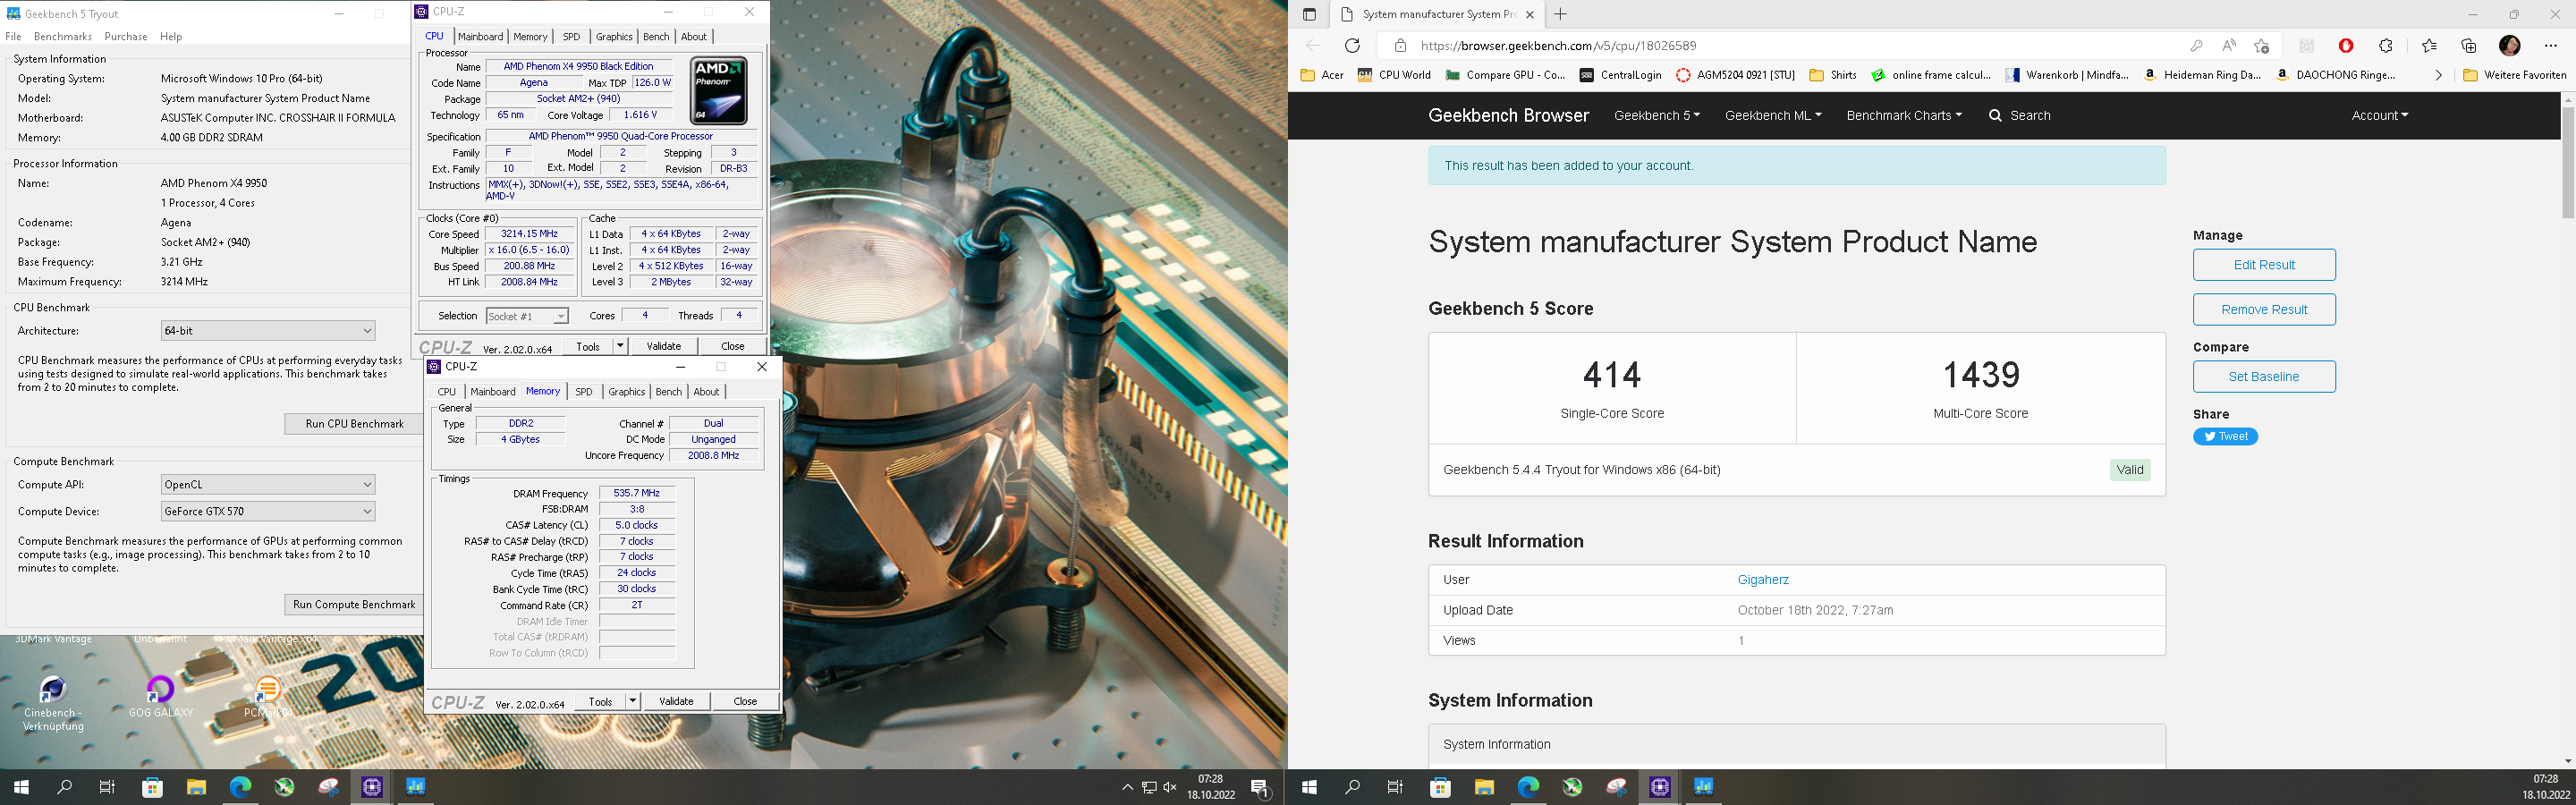Open the Edge profile avatar
The height and width of the screenshot is (805, 2576).
(x=2509, y=45)
